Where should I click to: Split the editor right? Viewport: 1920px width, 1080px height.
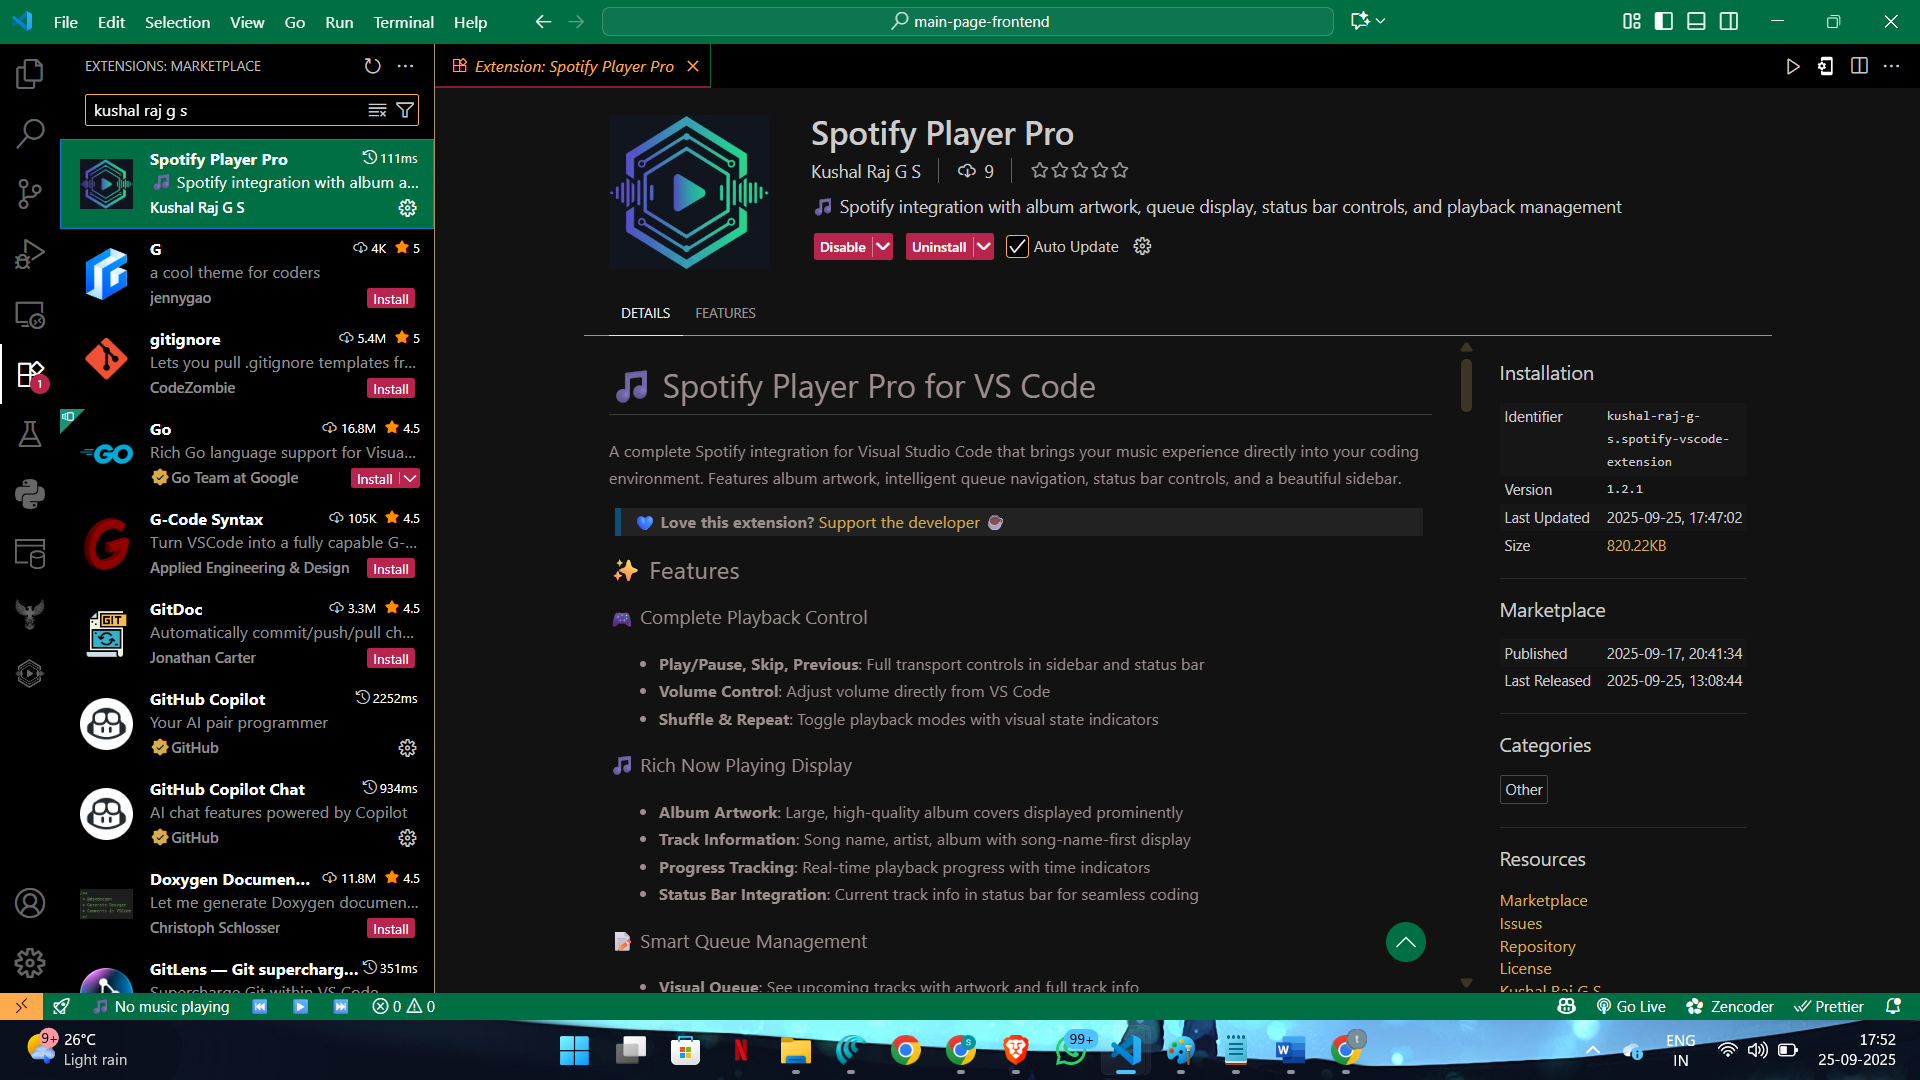click(1859, 66)
